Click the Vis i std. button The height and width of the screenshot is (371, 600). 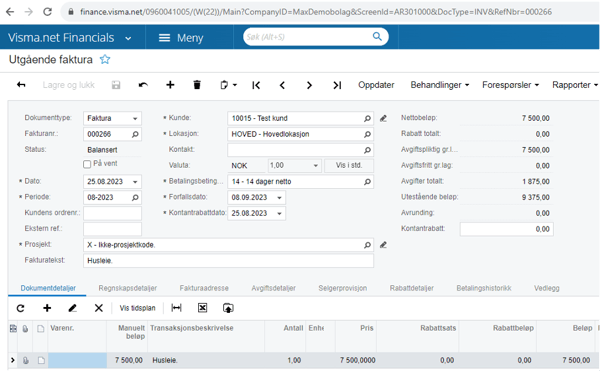pyautogui.click(x=349, y=166)
